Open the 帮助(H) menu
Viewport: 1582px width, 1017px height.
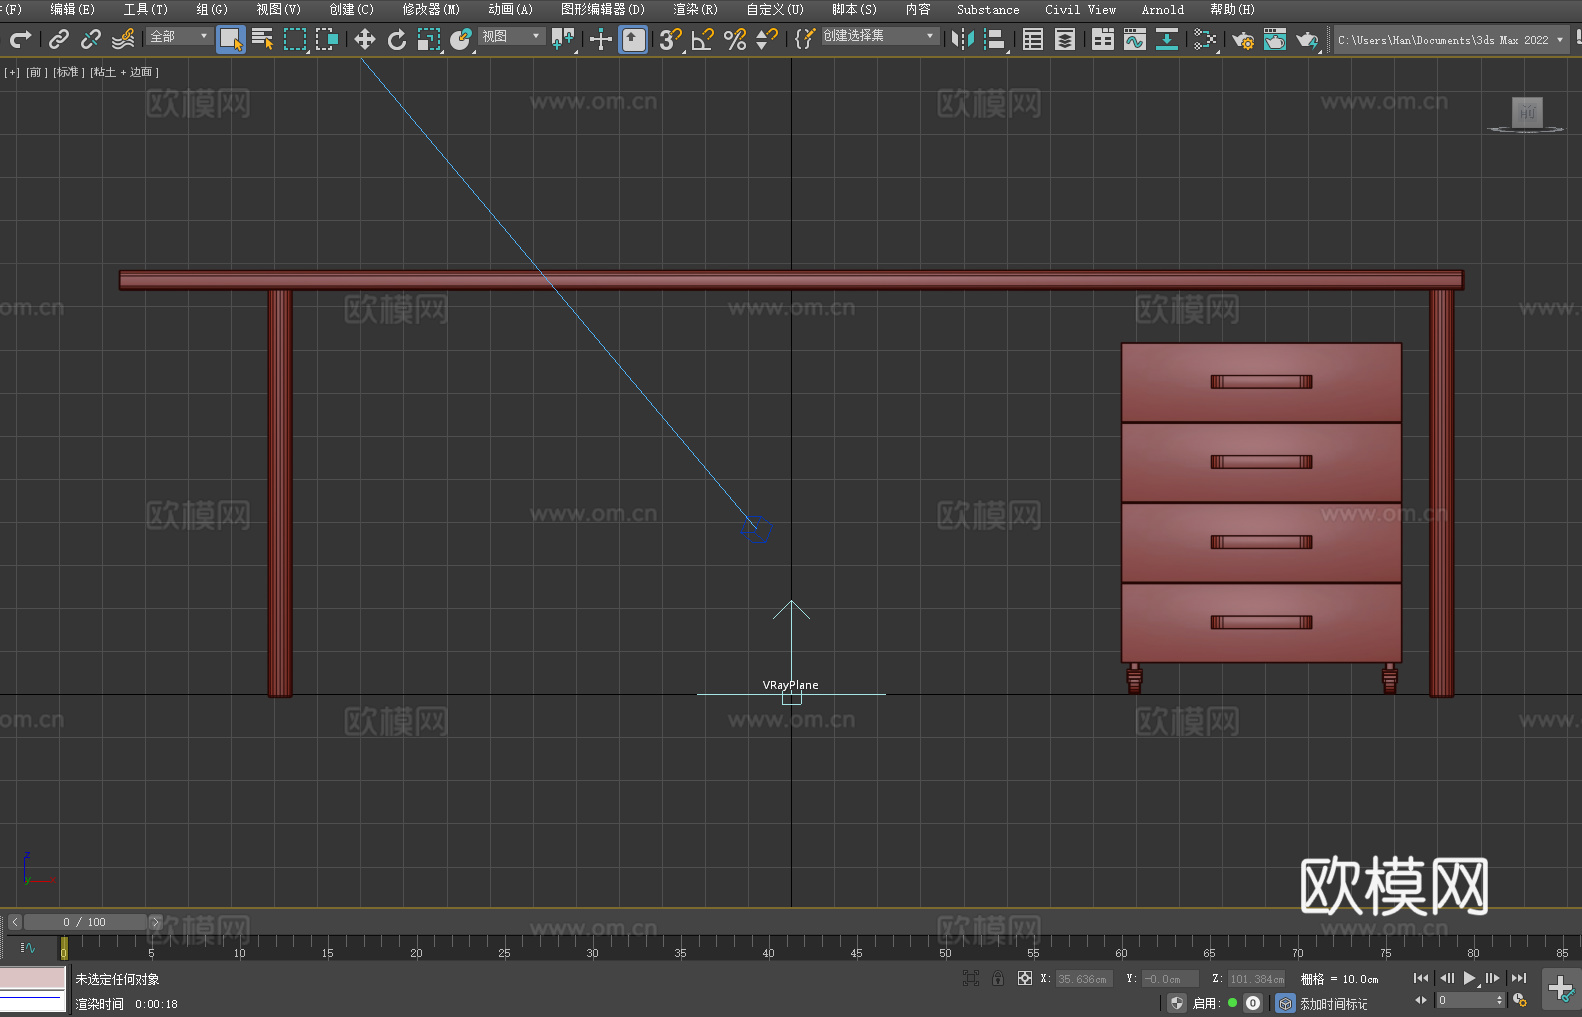pyautogui.click(x=1232, y=9)
